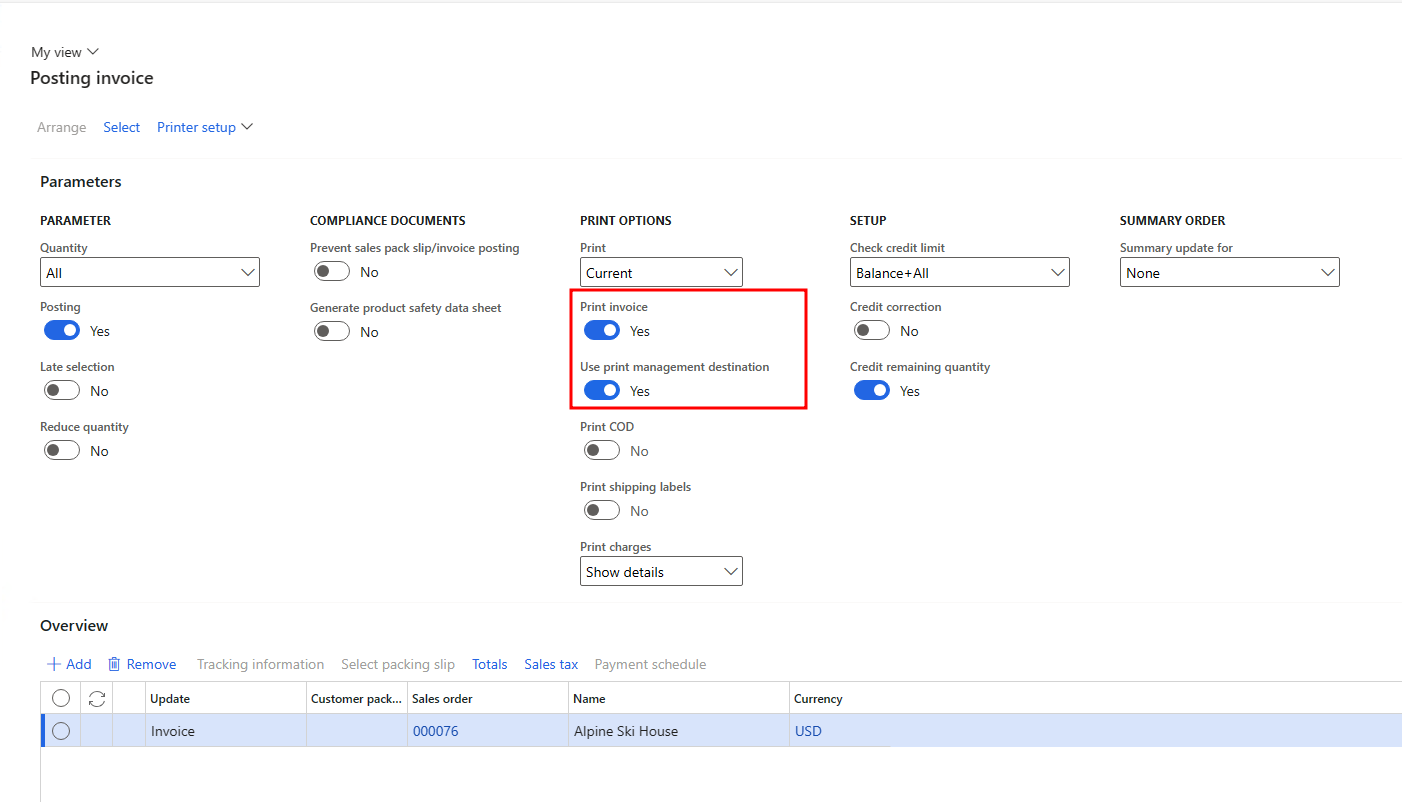
Task: Turn off Print invoice toggle
Action: pos(602,331)
